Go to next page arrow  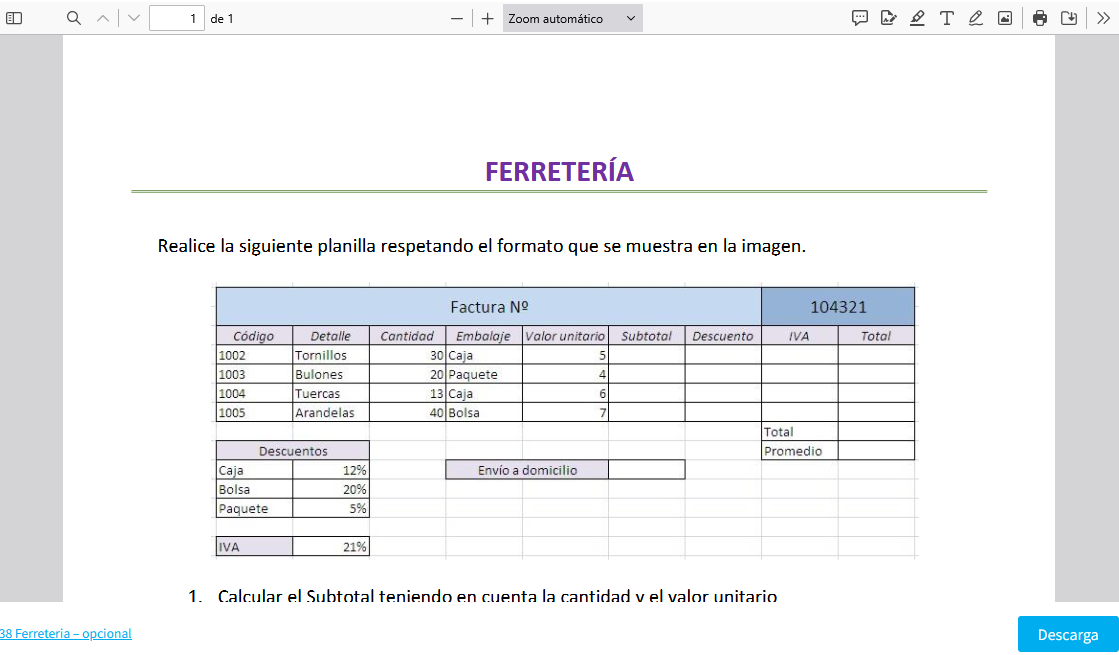pos(134,18)
